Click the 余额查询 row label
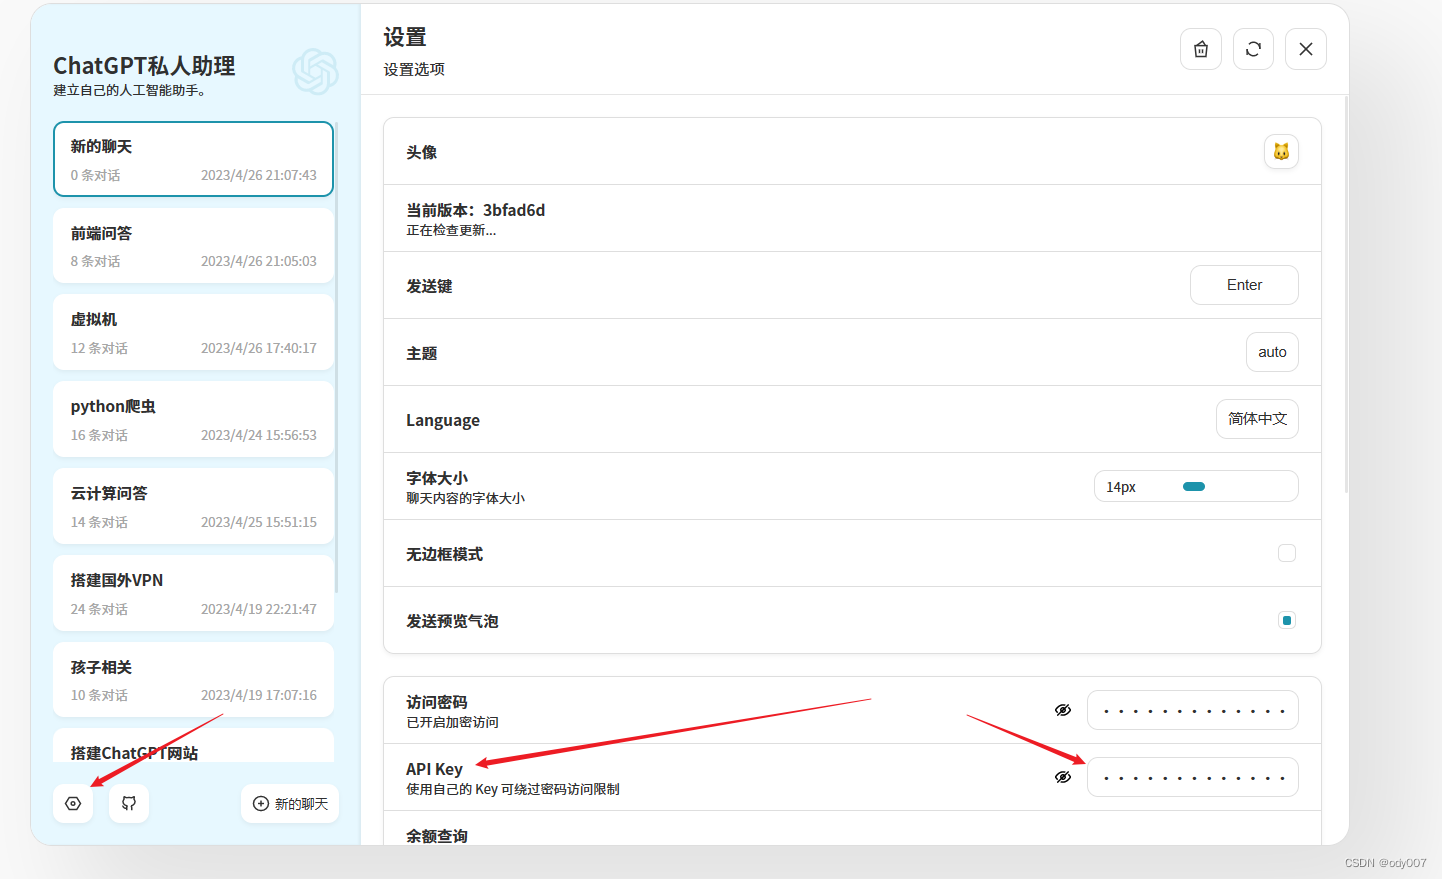1442x879 pixels. click(x=437, y=836)
